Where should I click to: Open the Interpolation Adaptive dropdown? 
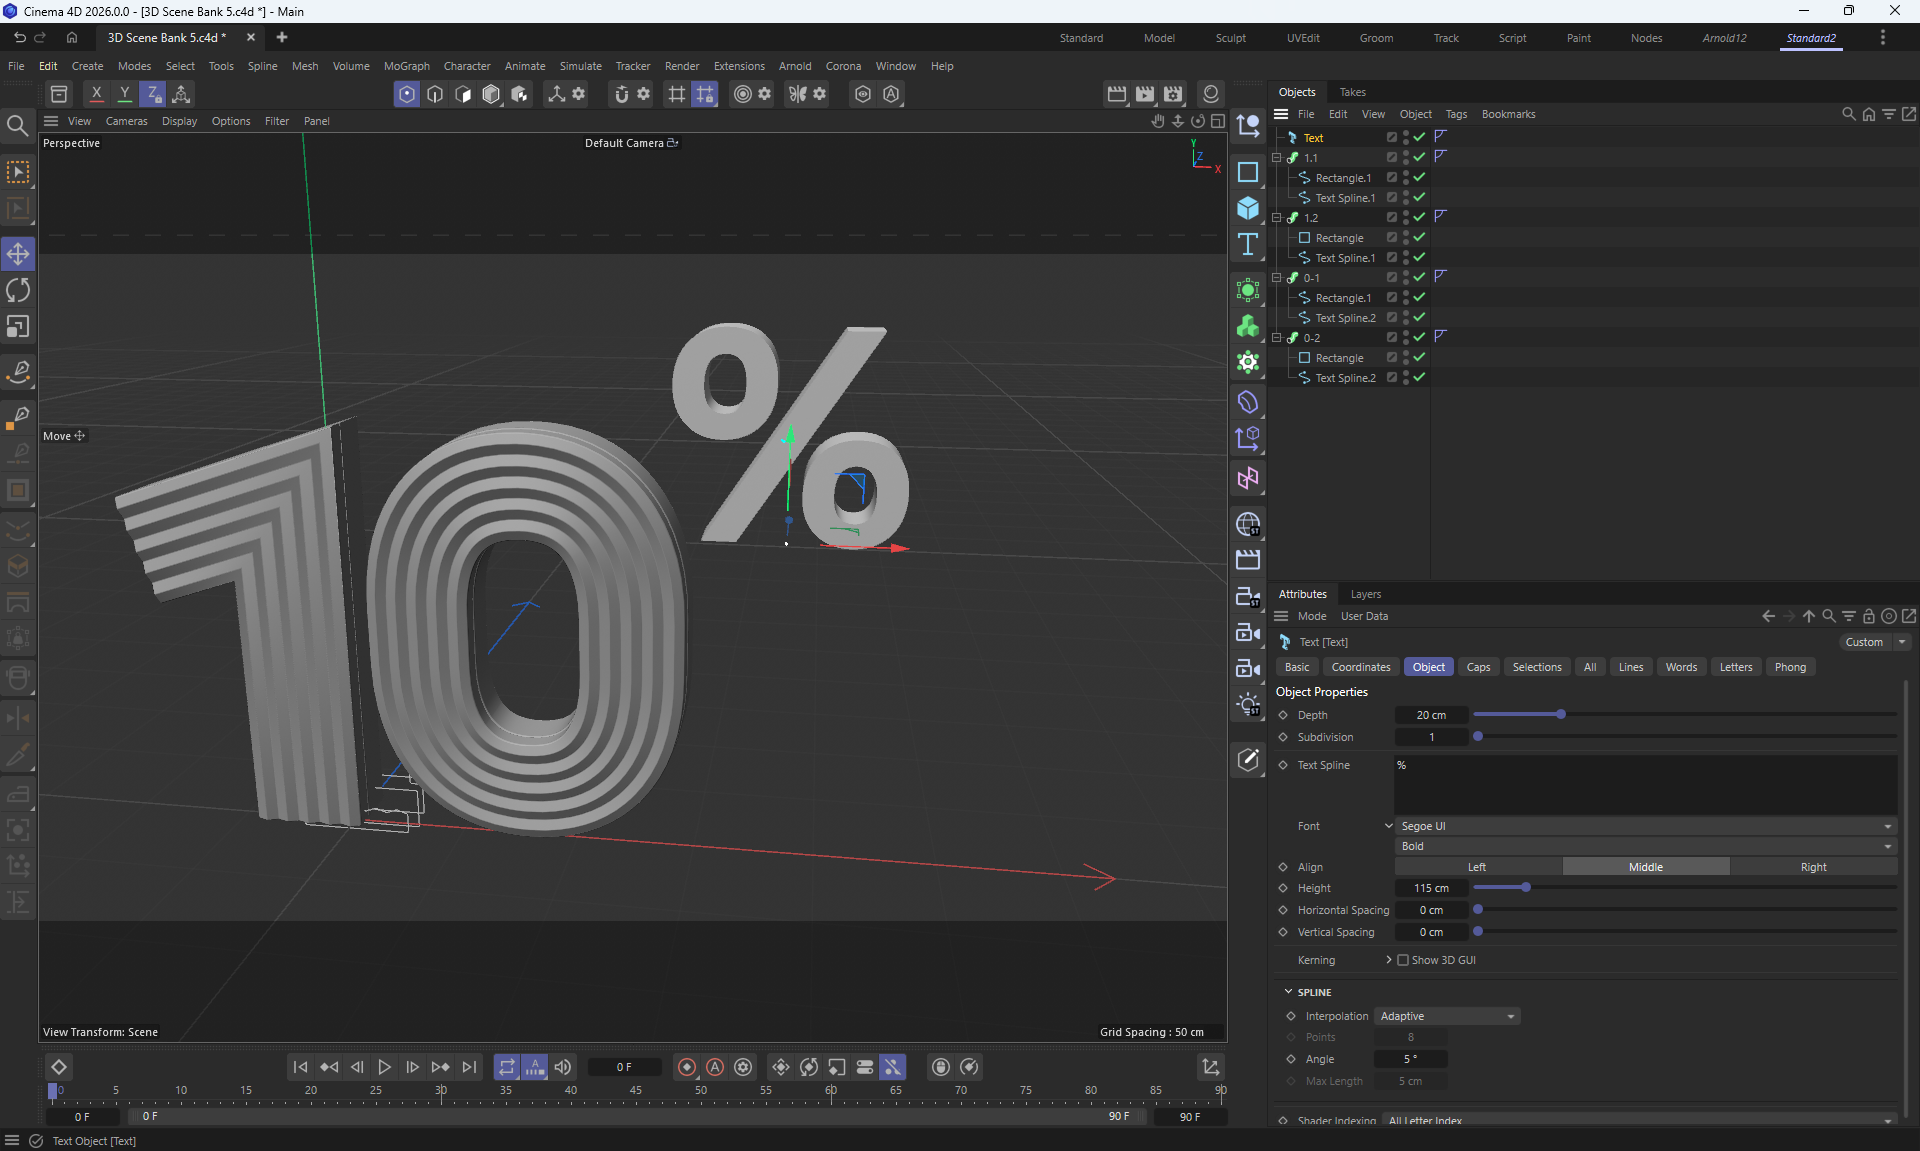click(1447, 1016)
